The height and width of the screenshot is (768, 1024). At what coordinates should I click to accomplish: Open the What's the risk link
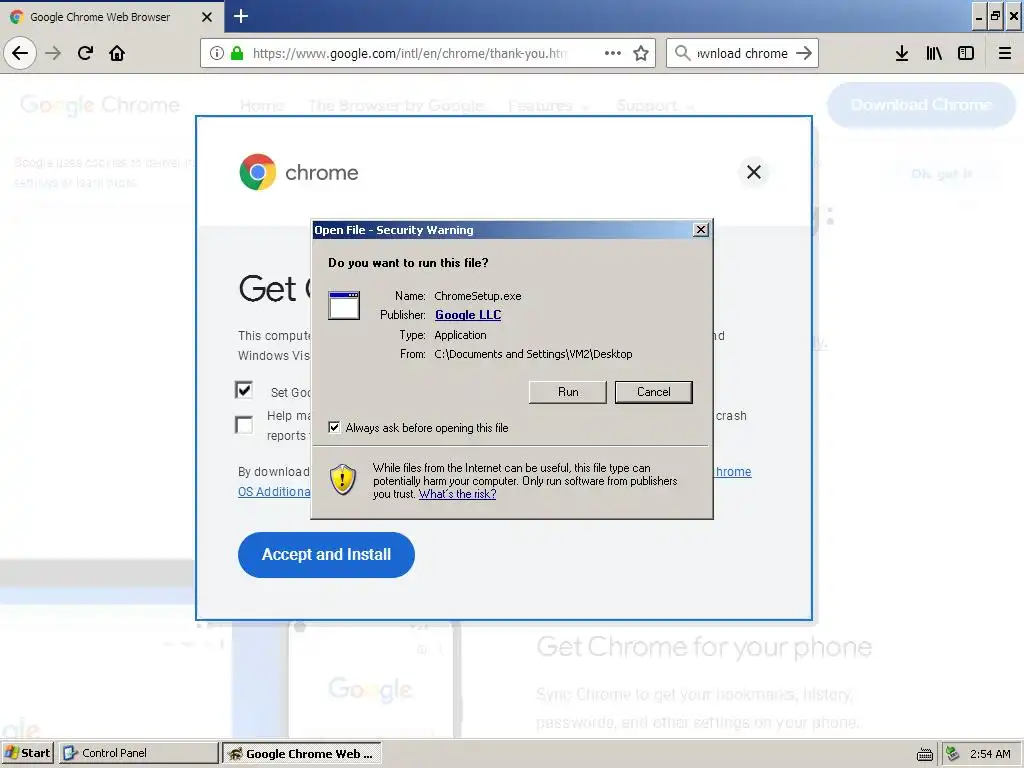coord(457,494)
